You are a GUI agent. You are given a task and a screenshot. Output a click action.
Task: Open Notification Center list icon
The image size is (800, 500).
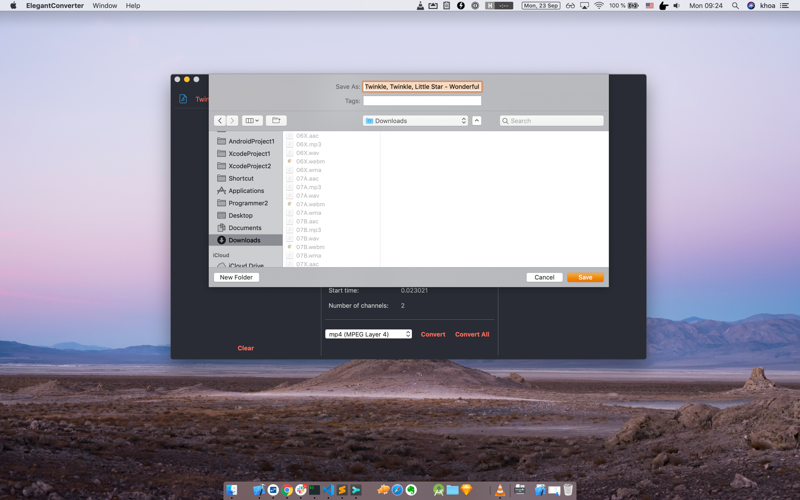pos(785,6)
